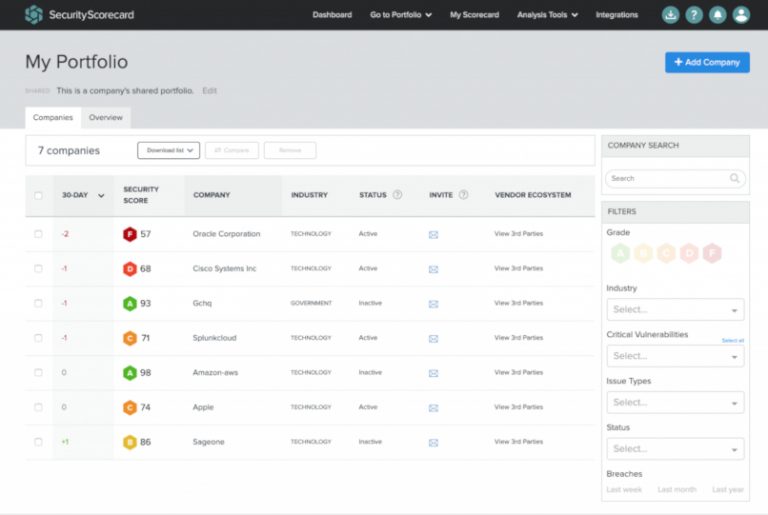Image resolution: width=768 pixels, height=515 pixels.
Task: Click Gchq's A grade badge
Action: pyautogui.click(x=130, y=304)
